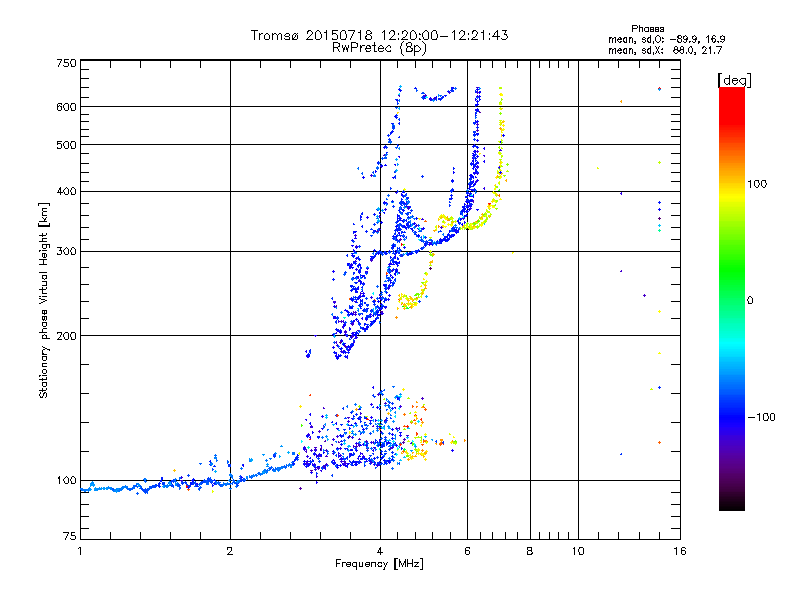Viewport: 800px width, 600px height.
Task: Click the Frequency [MHz] axis label
Action: tap(379, 564)
